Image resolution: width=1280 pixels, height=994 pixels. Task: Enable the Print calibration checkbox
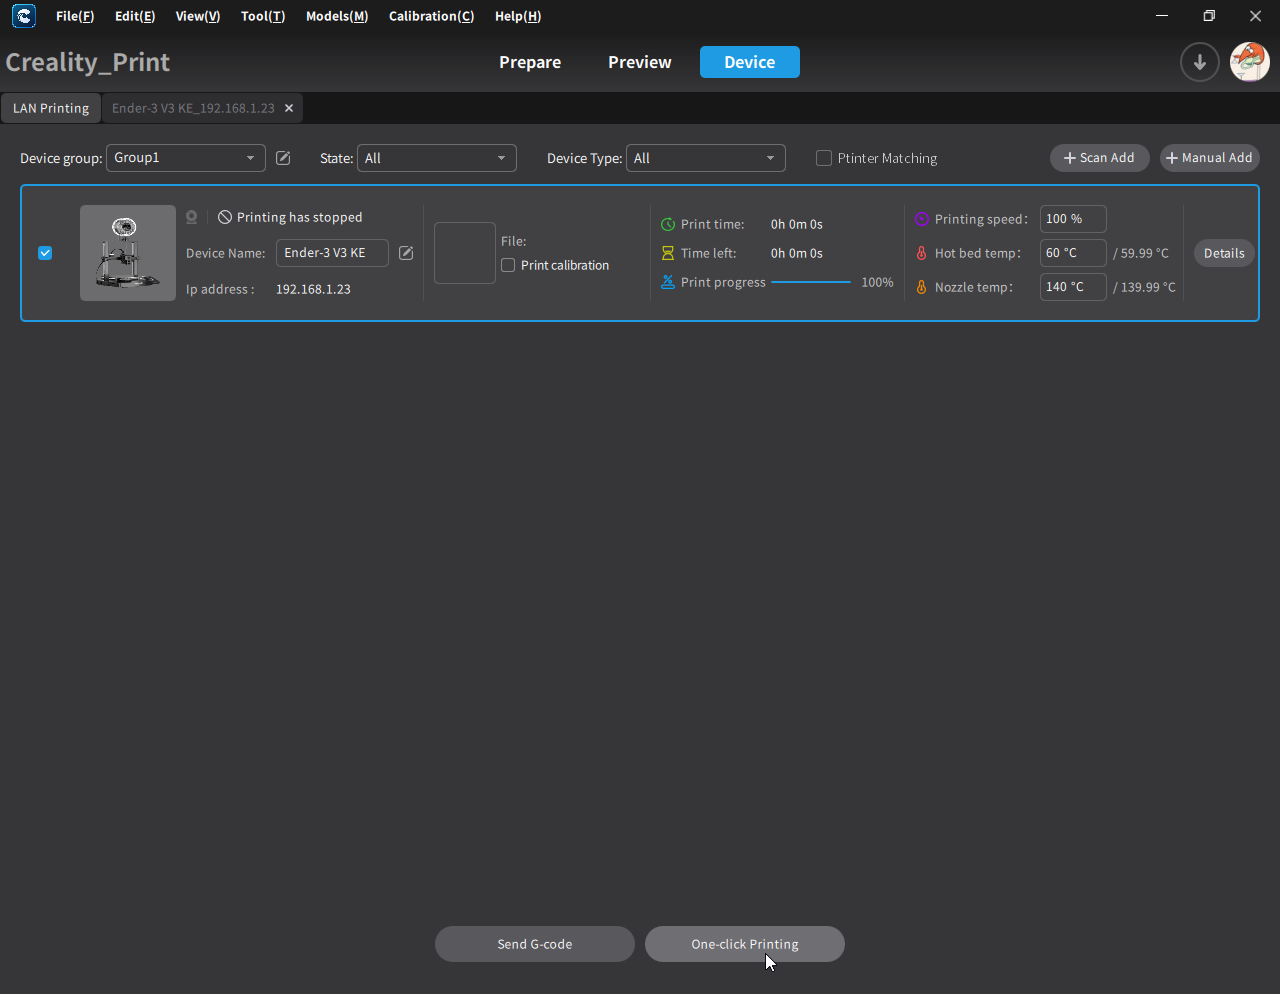coord(508,265)
